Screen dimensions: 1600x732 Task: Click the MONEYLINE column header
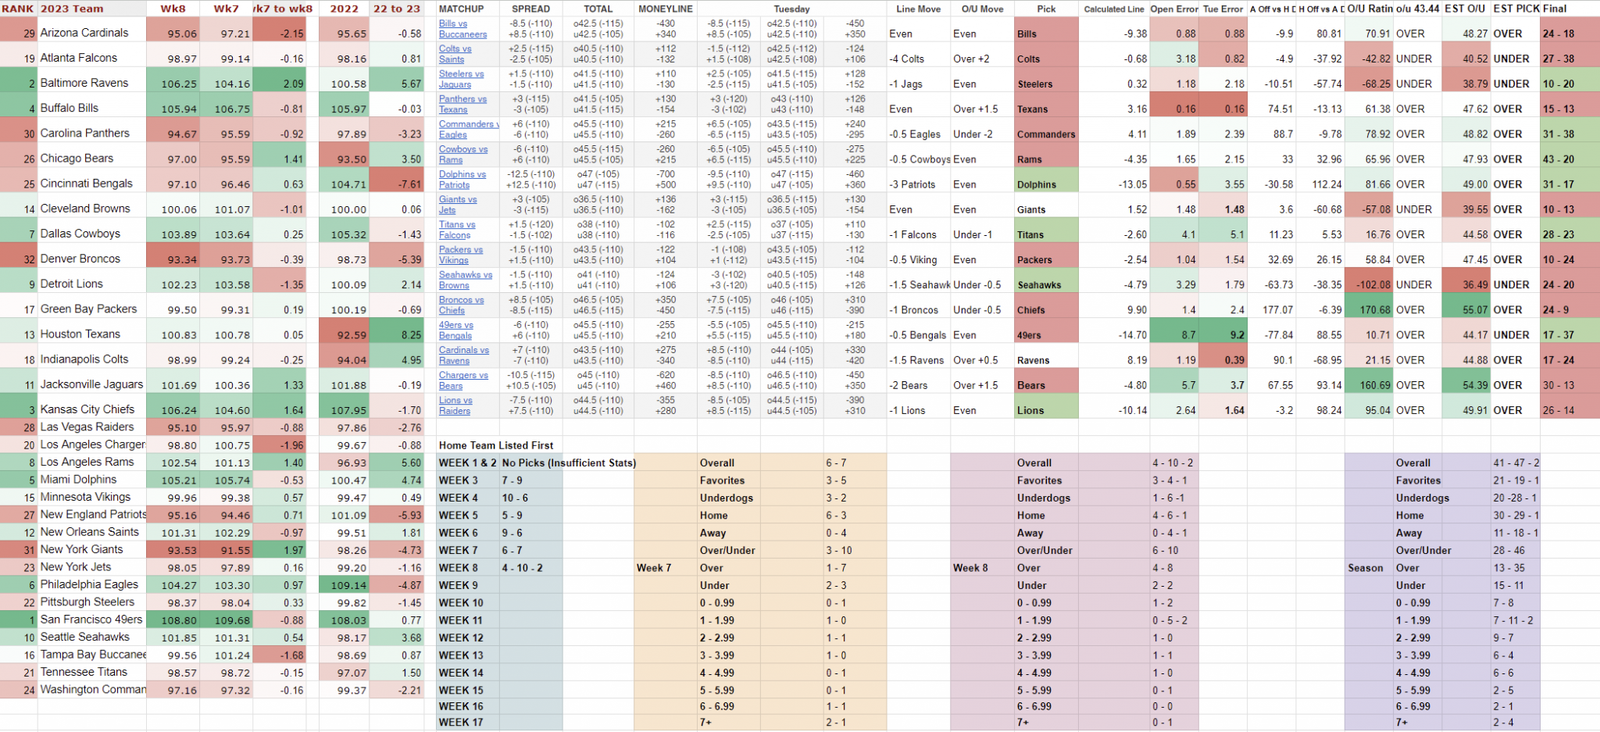665,8
